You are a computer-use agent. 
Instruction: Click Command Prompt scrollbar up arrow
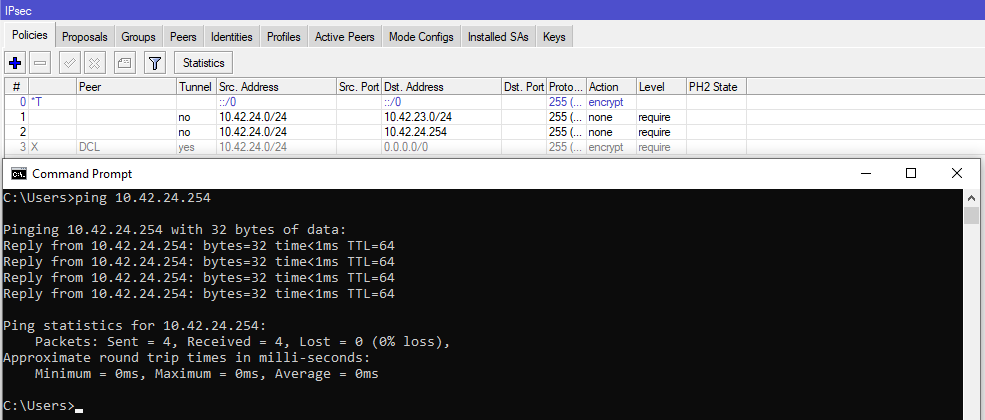tap(971, 198)
